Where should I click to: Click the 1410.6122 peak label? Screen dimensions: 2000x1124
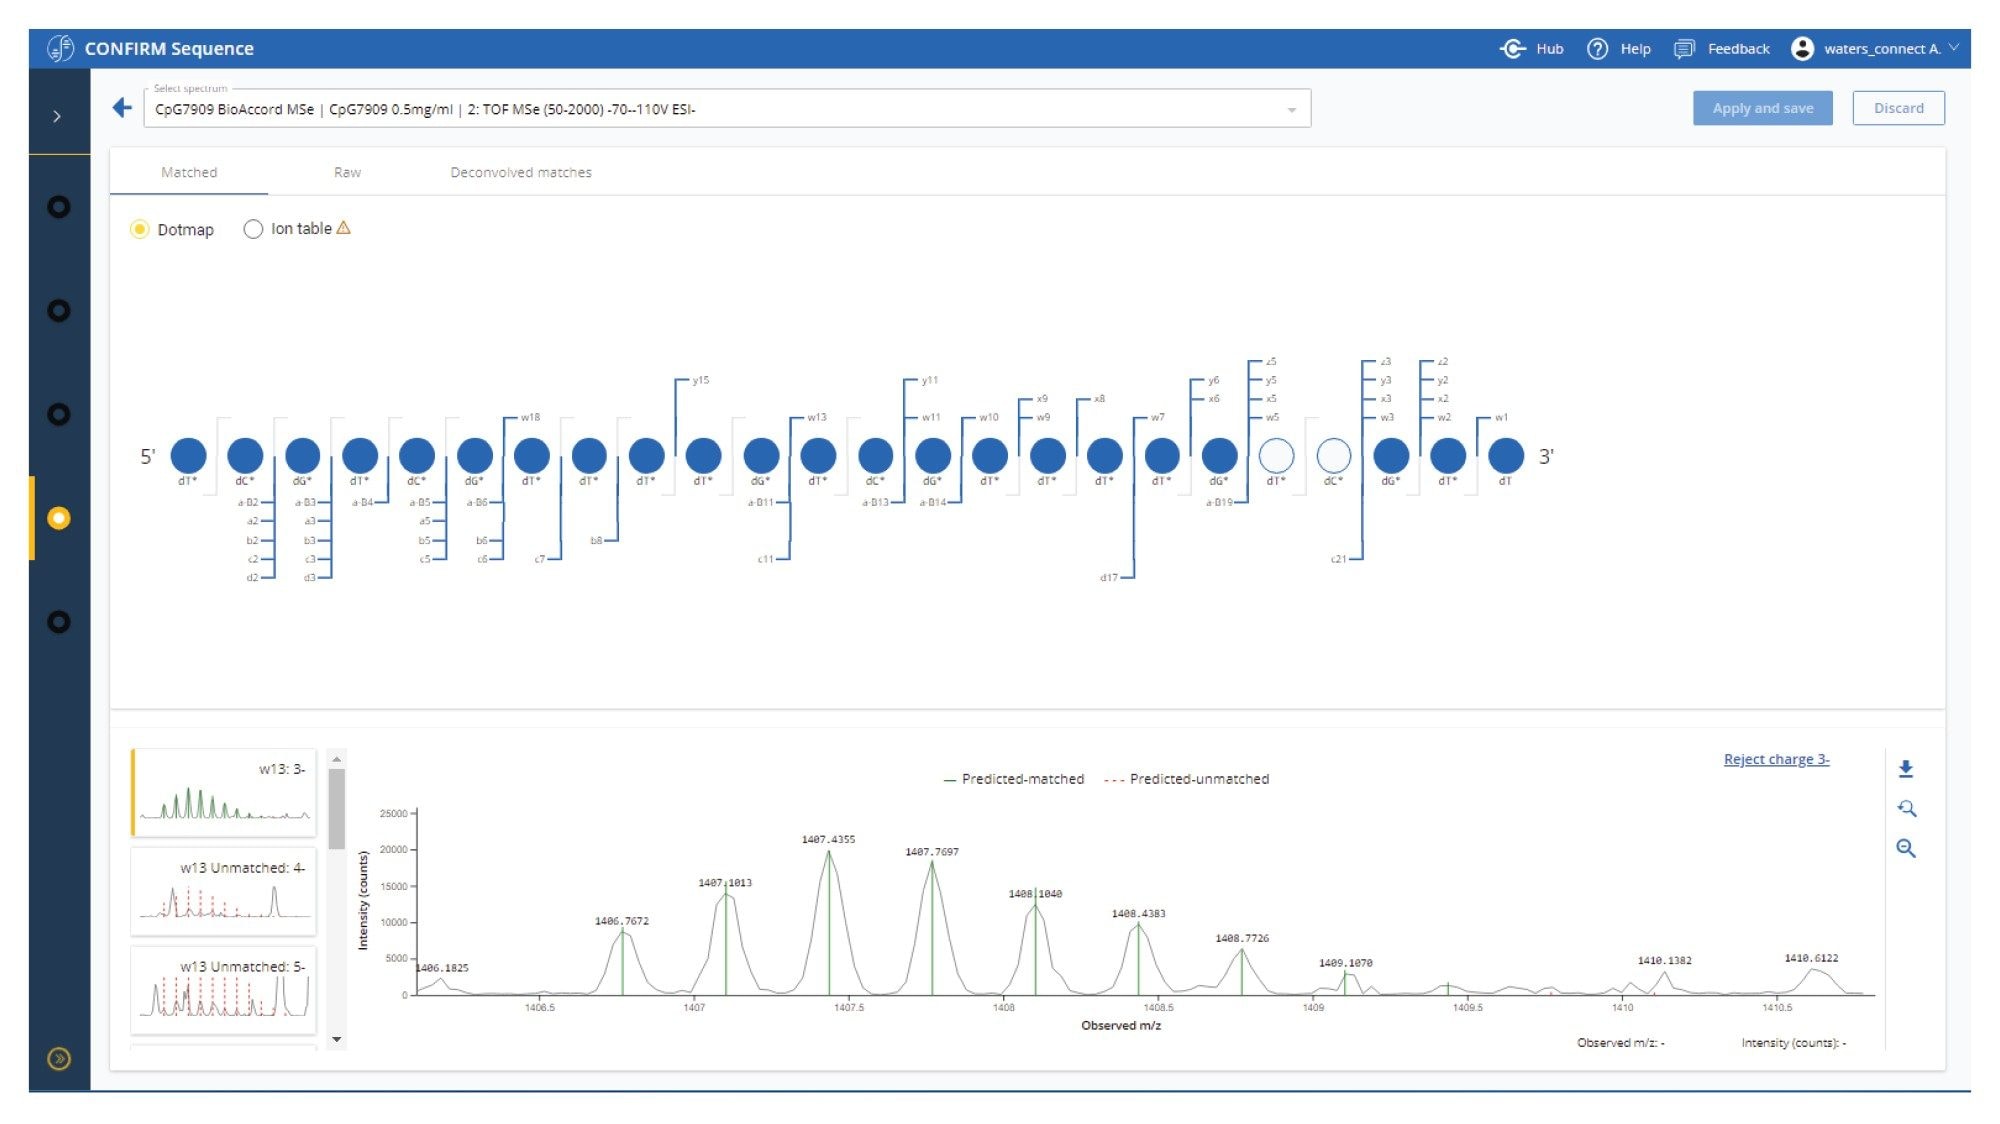(x=1811, y=958)
